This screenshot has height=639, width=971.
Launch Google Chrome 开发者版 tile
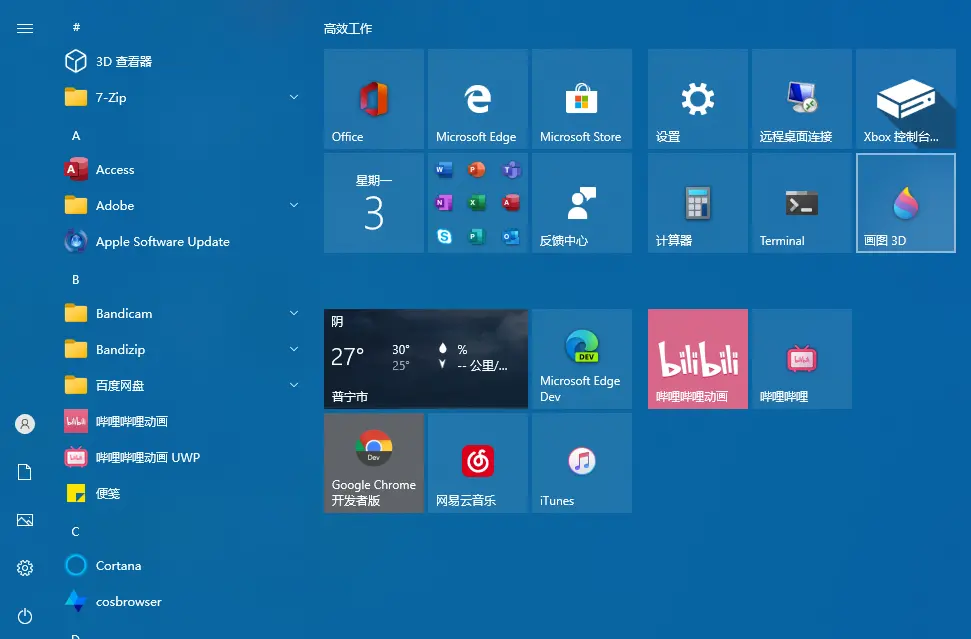[373, 463]
